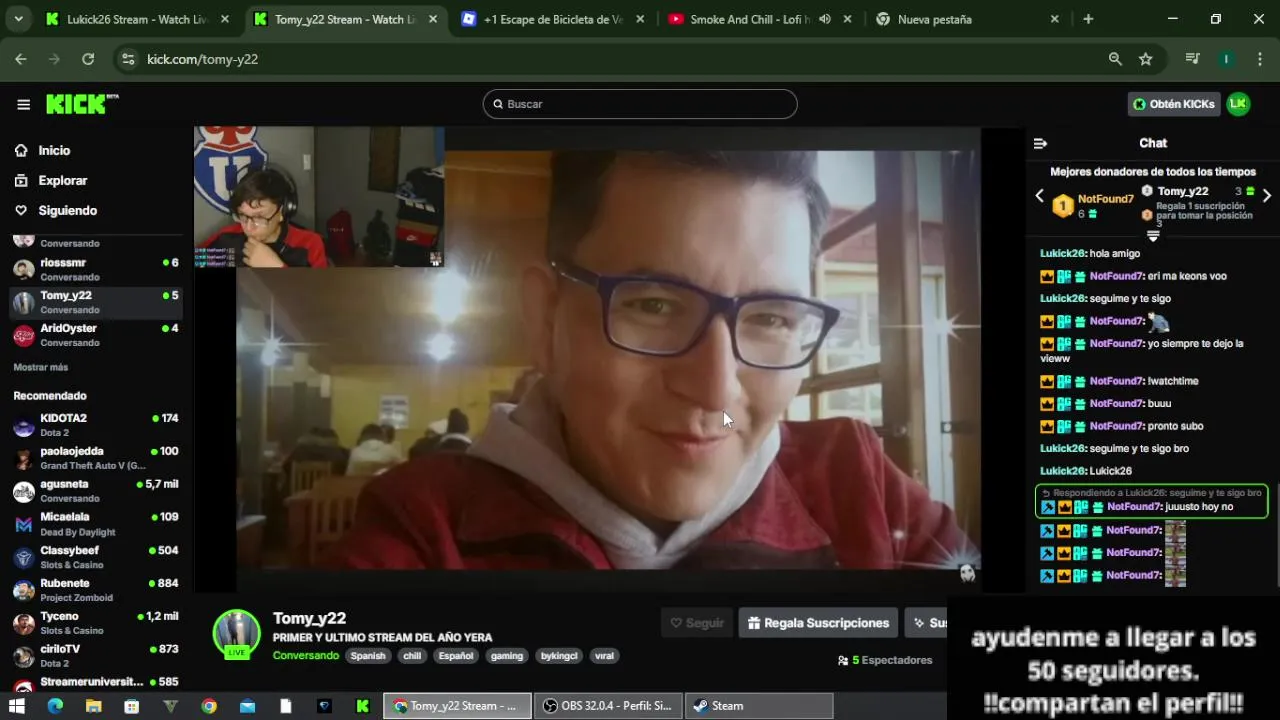Image resolution: width=1280 pixels, height=720 pixels.
Task: Open OBS 32.0.4 from taskbar
Action: [x=608, y=706]
